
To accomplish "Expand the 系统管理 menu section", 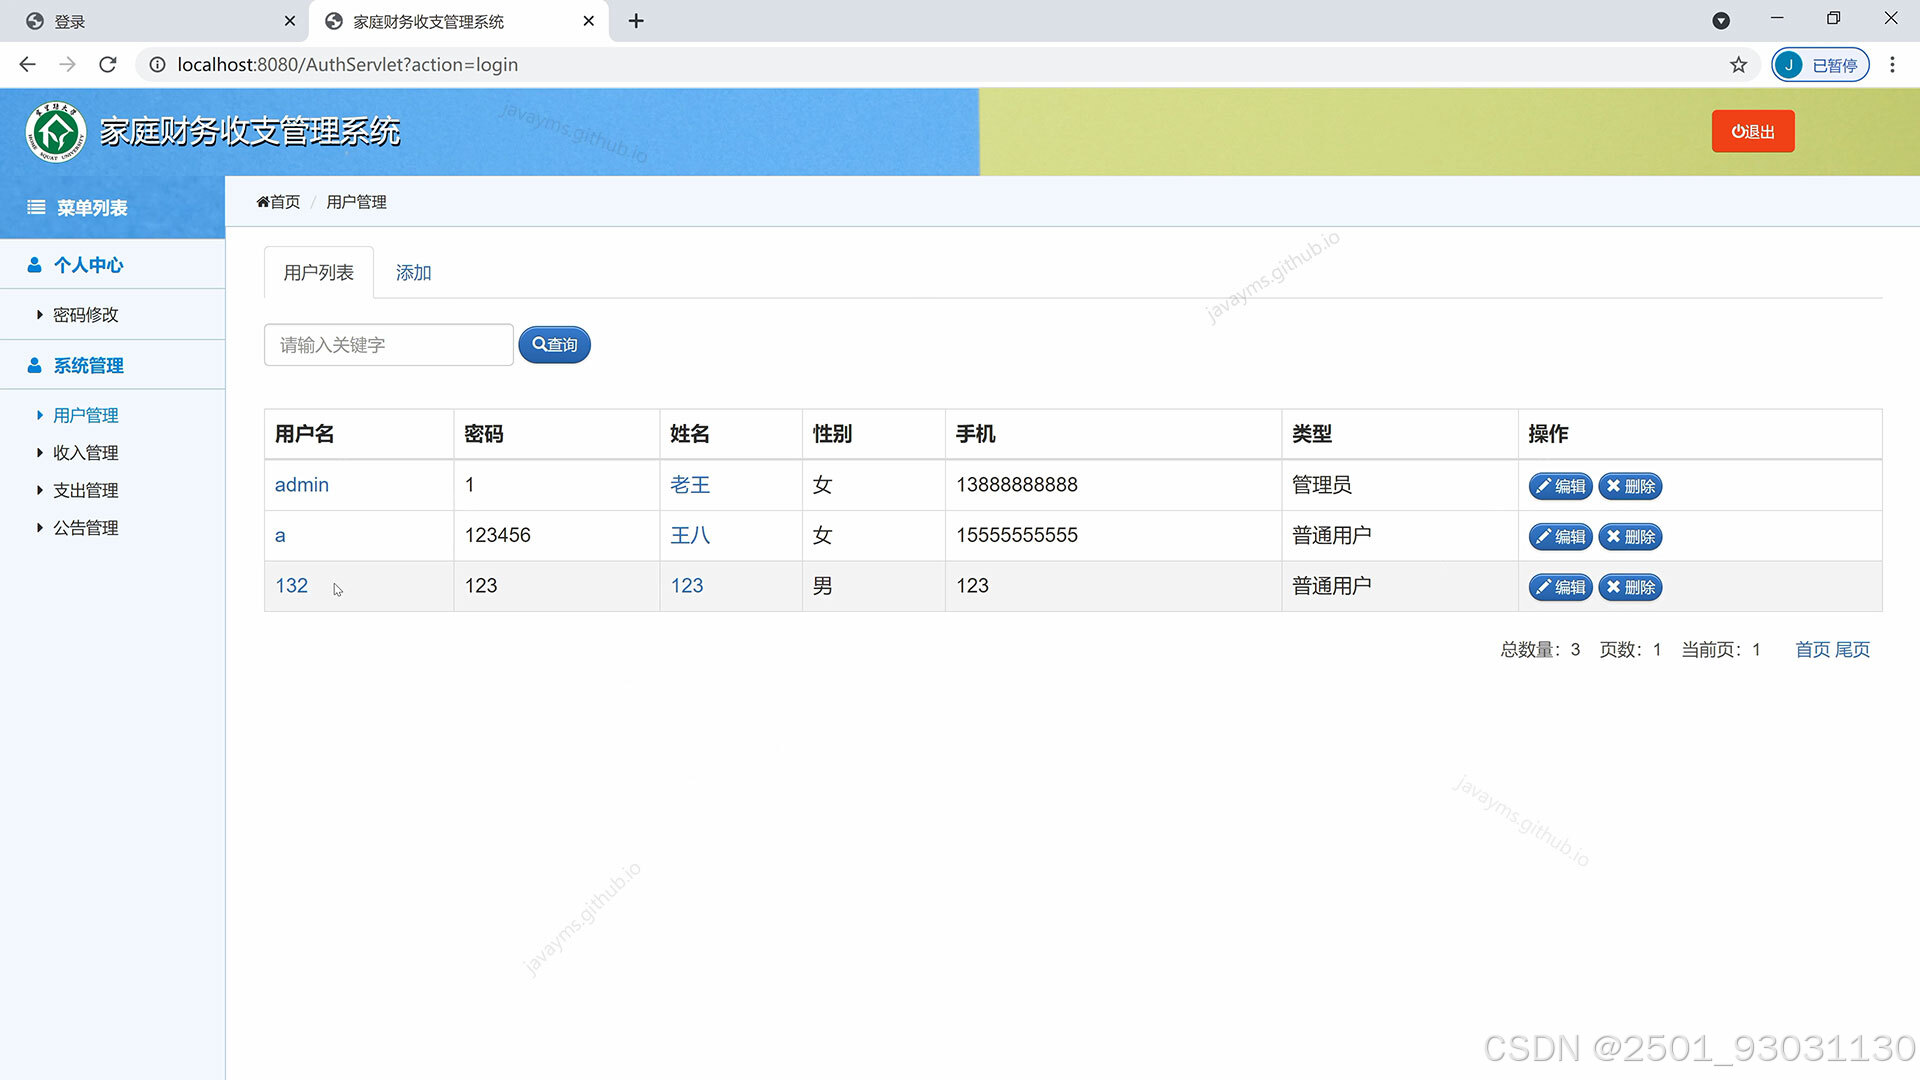I will pyautogui.click(x=112, y=366).
